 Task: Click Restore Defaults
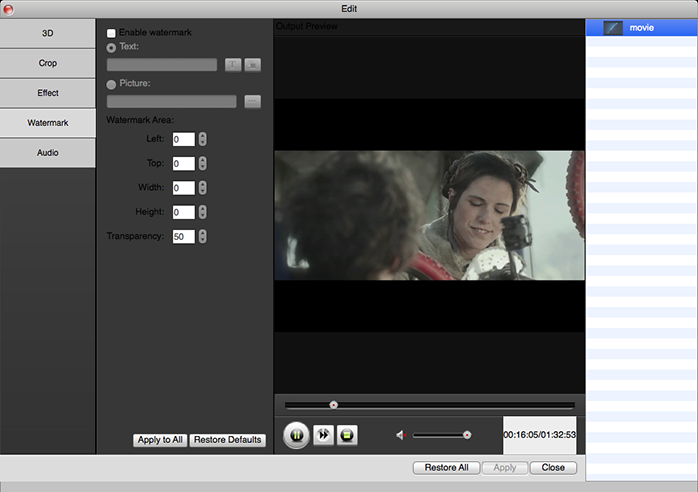[227, 440]
